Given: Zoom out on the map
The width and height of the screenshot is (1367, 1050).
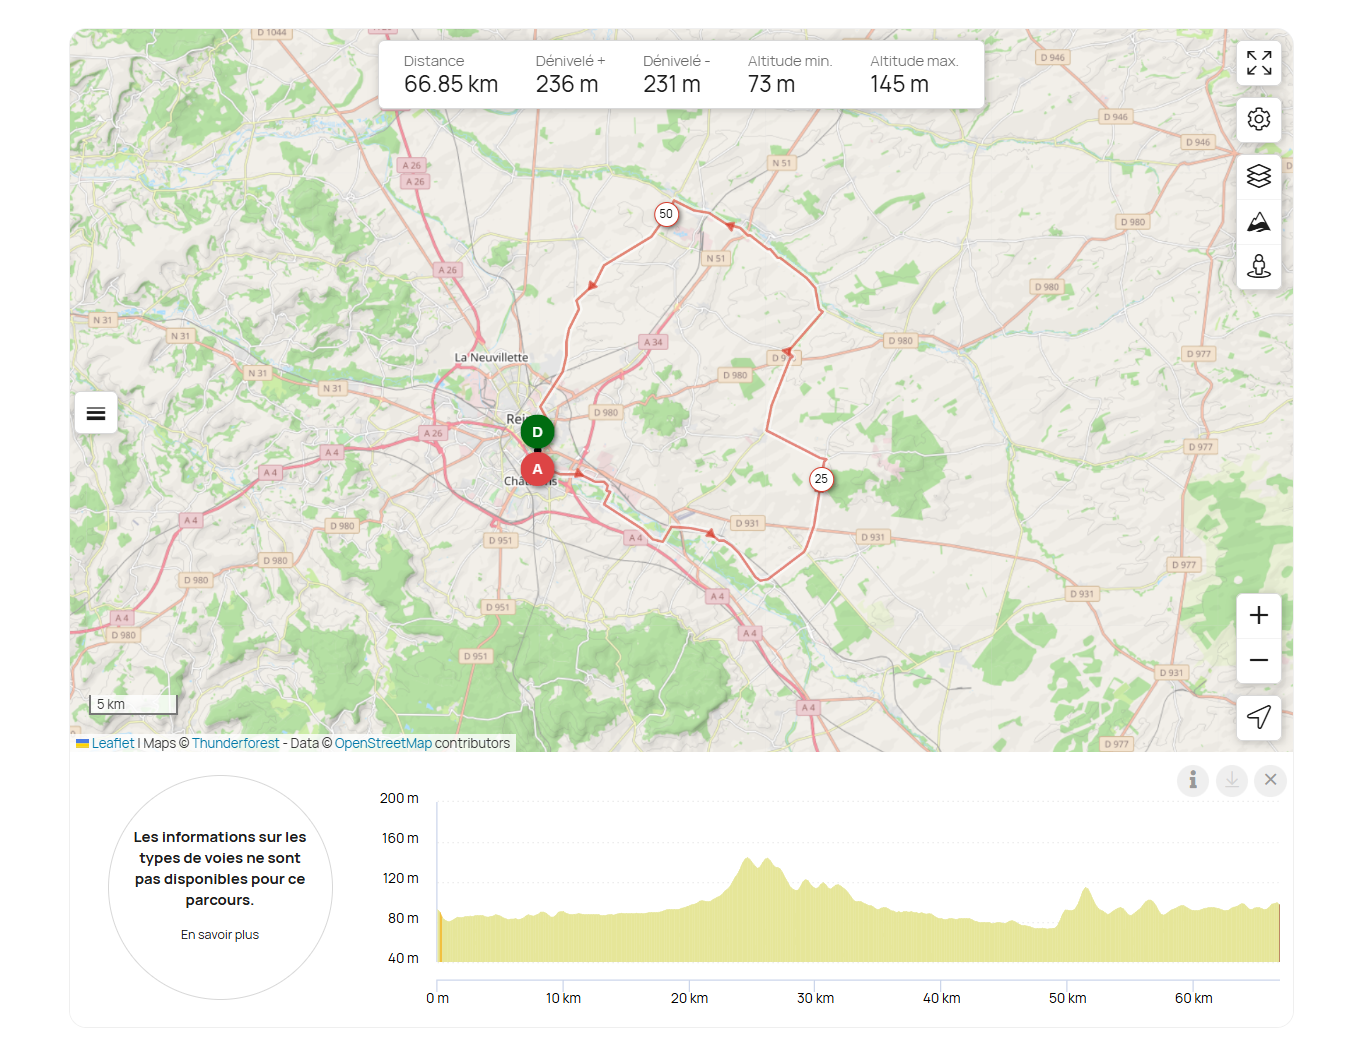Looking at the screenshot, I should [1258, 661].
